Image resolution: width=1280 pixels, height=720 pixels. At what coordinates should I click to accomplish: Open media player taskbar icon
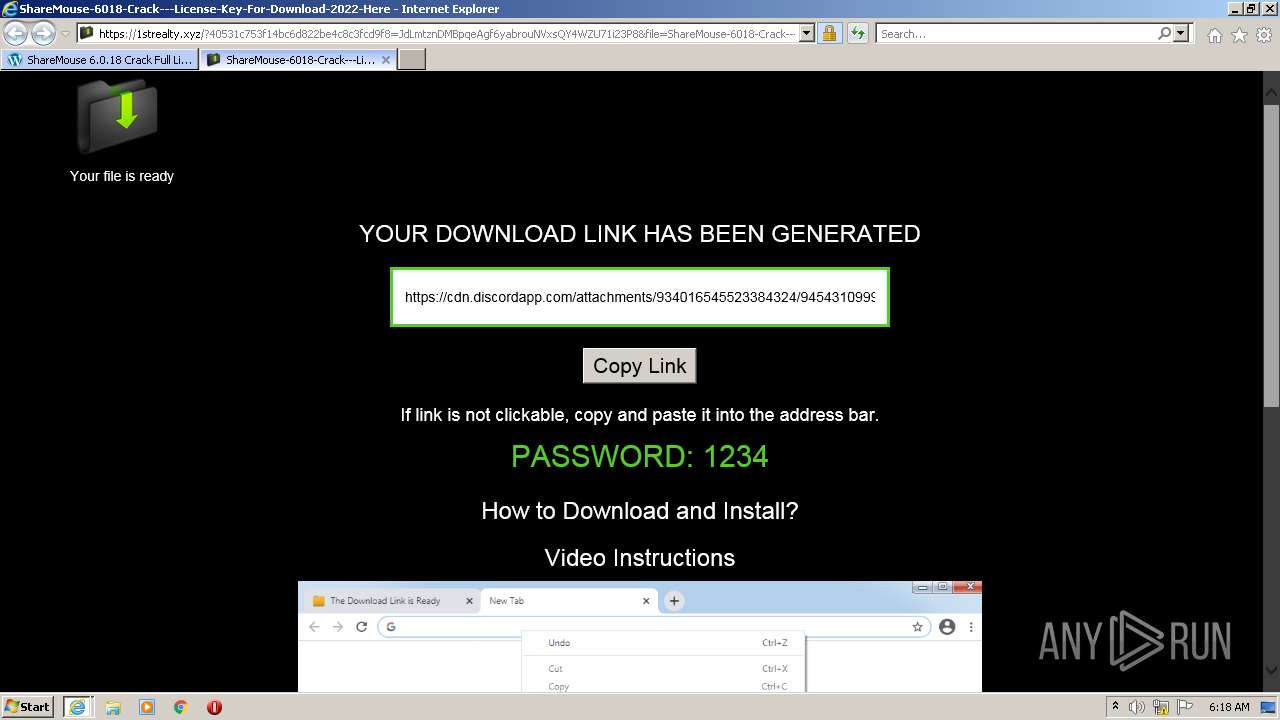(x=147, y=707)
